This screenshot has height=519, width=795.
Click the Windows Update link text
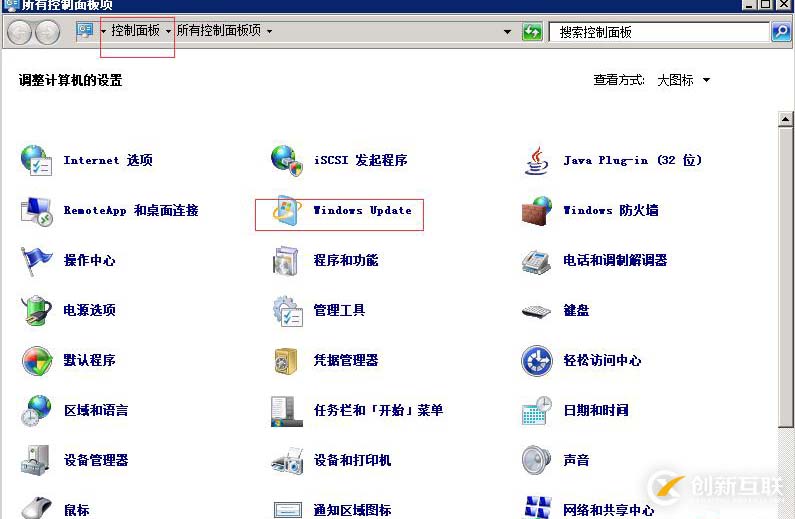[x=363, y=210]
